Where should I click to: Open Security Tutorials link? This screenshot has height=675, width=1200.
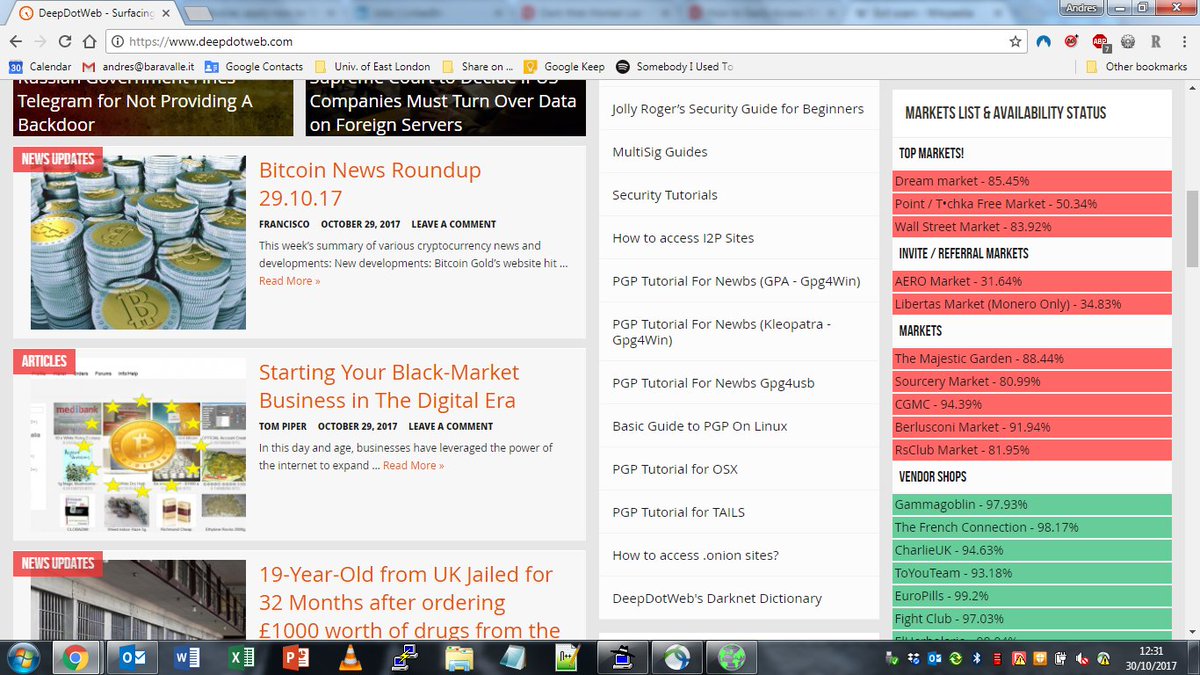coord(665,195)
